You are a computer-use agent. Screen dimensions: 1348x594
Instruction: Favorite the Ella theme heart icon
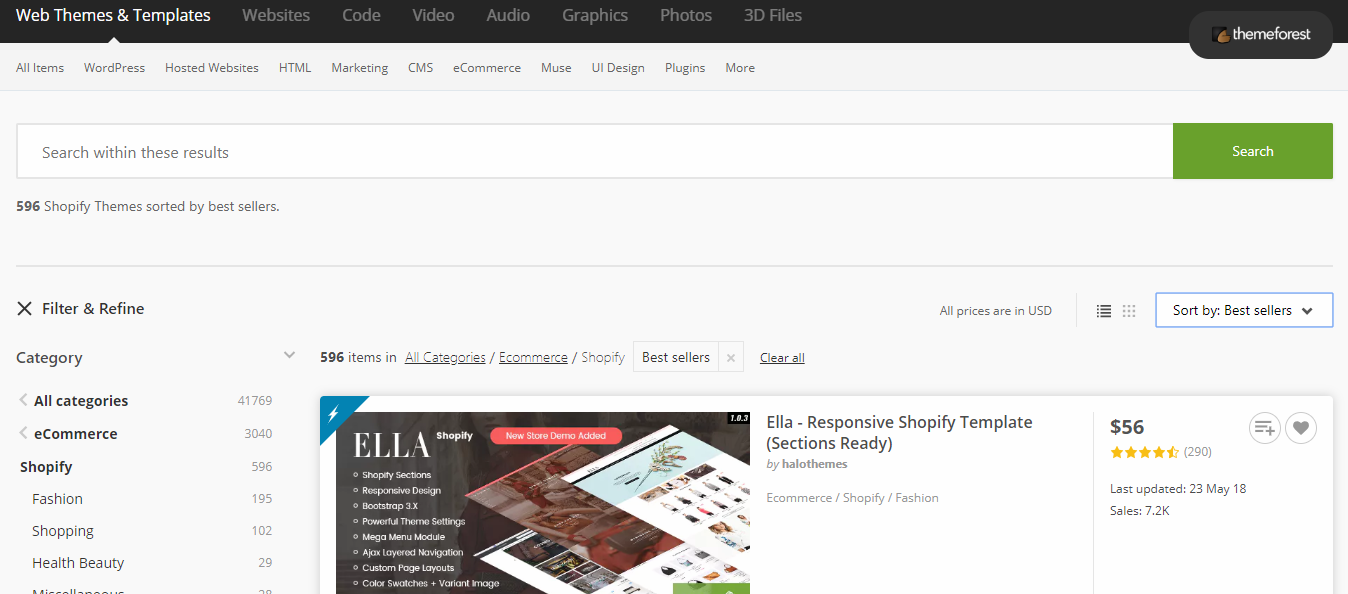1301,428
